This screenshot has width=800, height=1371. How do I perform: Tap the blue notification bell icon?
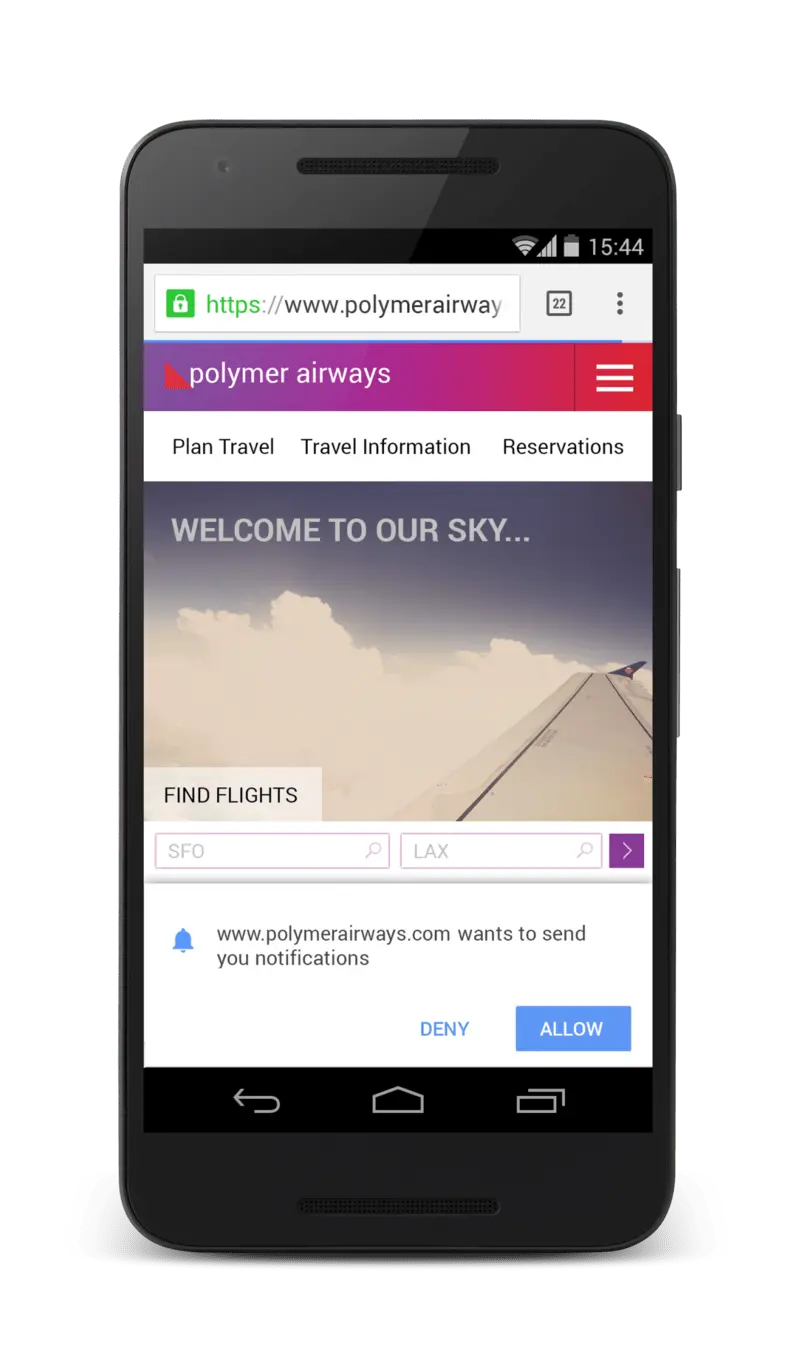point(183,941)
